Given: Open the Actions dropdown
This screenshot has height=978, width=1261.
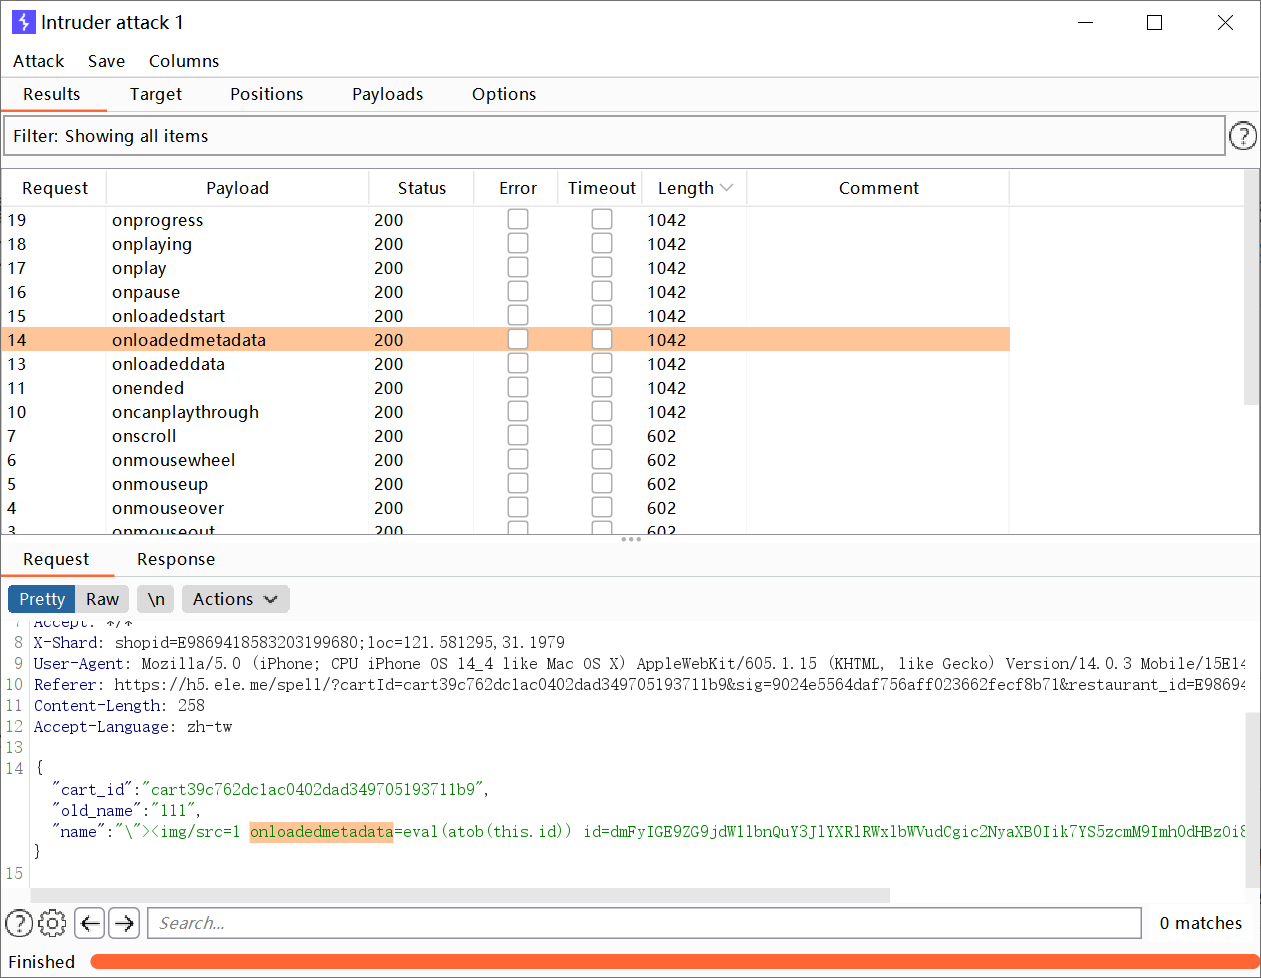Looking at the screenshot, I should tap(235, 599).
